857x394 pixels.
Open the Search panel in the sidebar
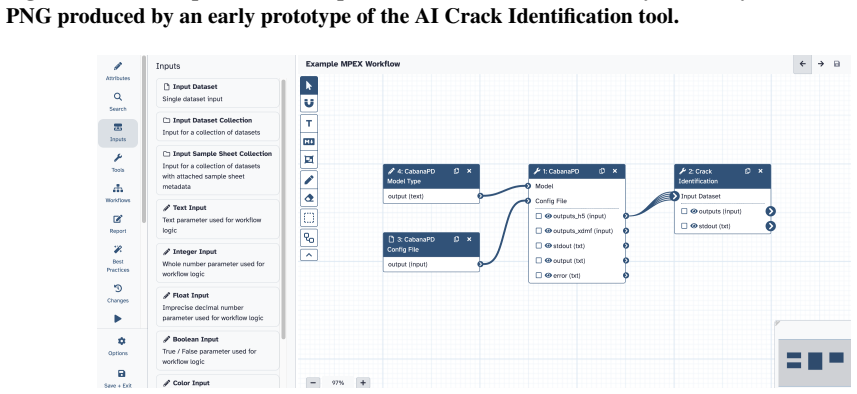[118, 102]
